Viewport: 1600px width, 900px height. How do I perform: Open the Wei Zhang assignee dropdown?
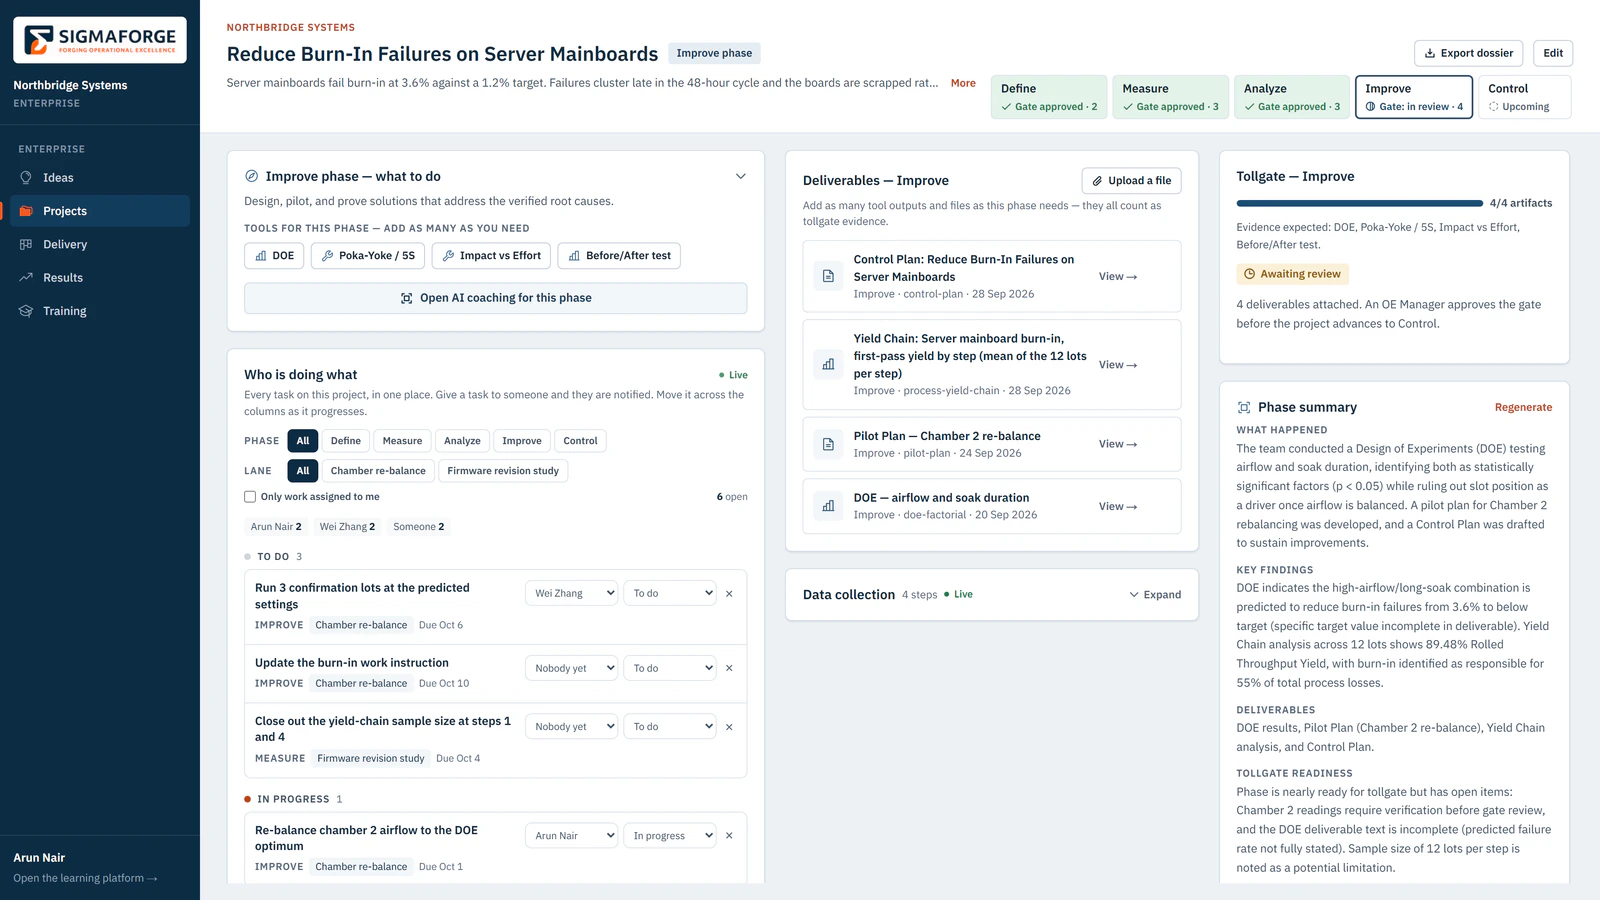pyautogui.click(x=571, y=594)
